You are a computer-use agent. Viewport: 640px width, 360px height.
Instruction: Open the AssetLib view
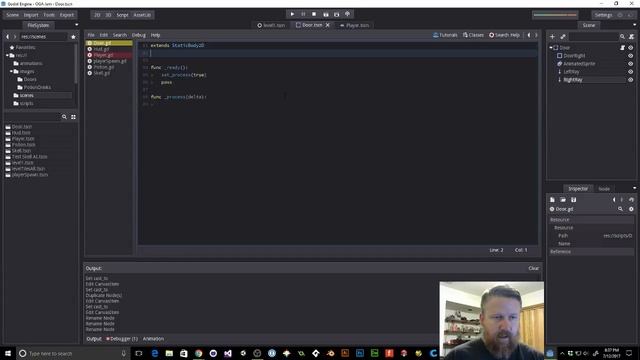pos(142,15)
